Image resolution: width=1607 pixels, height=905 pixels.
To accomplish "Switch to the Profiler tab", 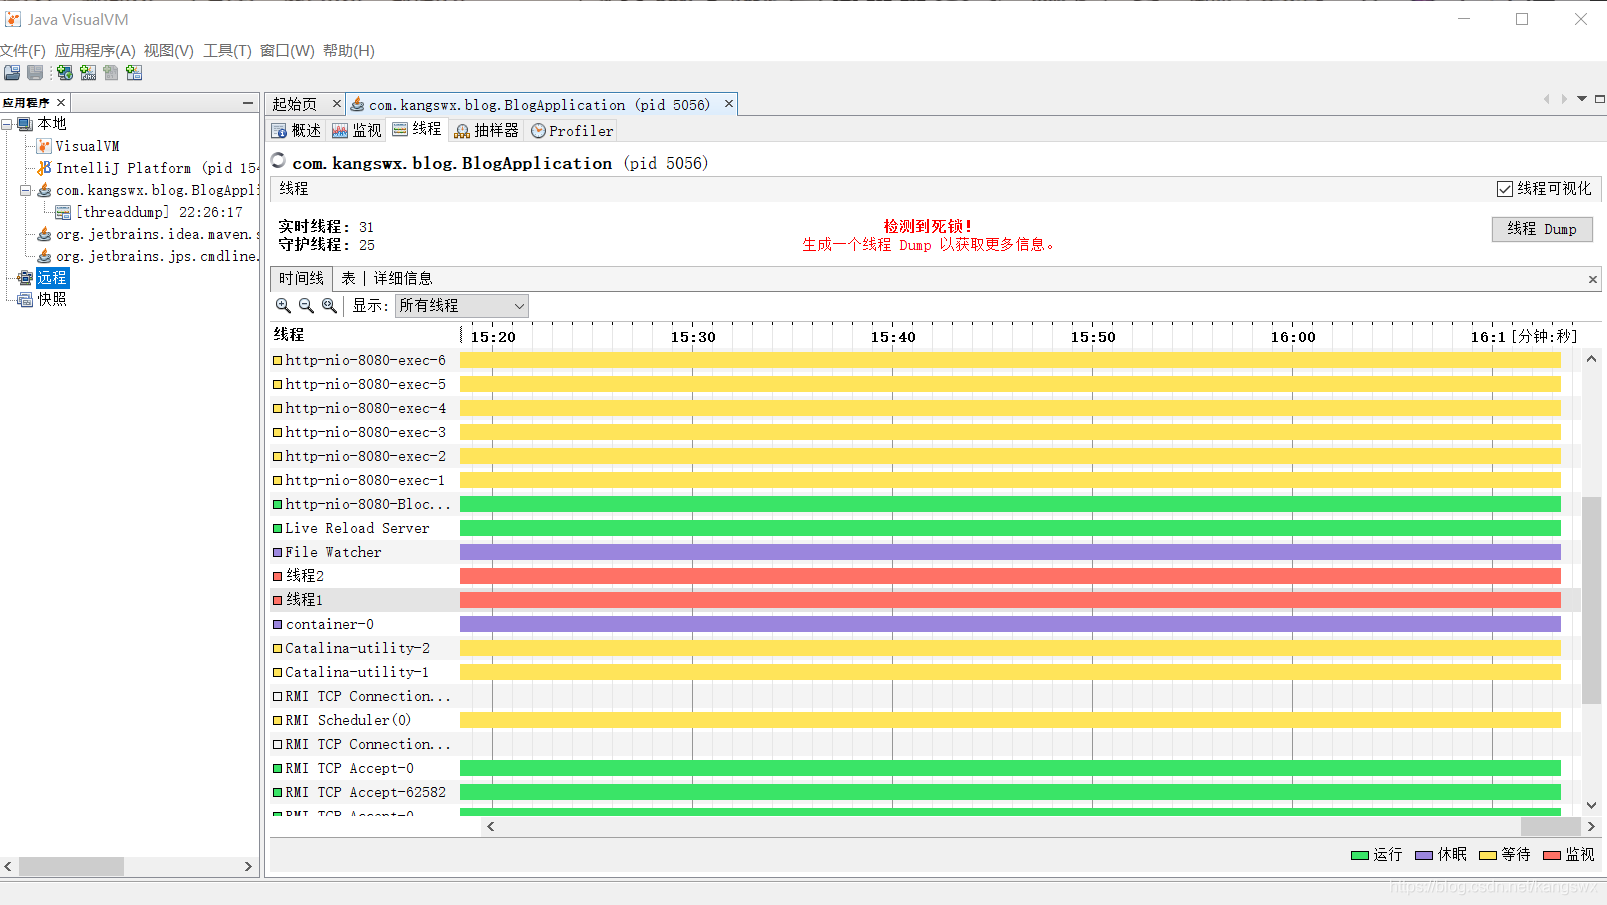I will click(572, 131).
